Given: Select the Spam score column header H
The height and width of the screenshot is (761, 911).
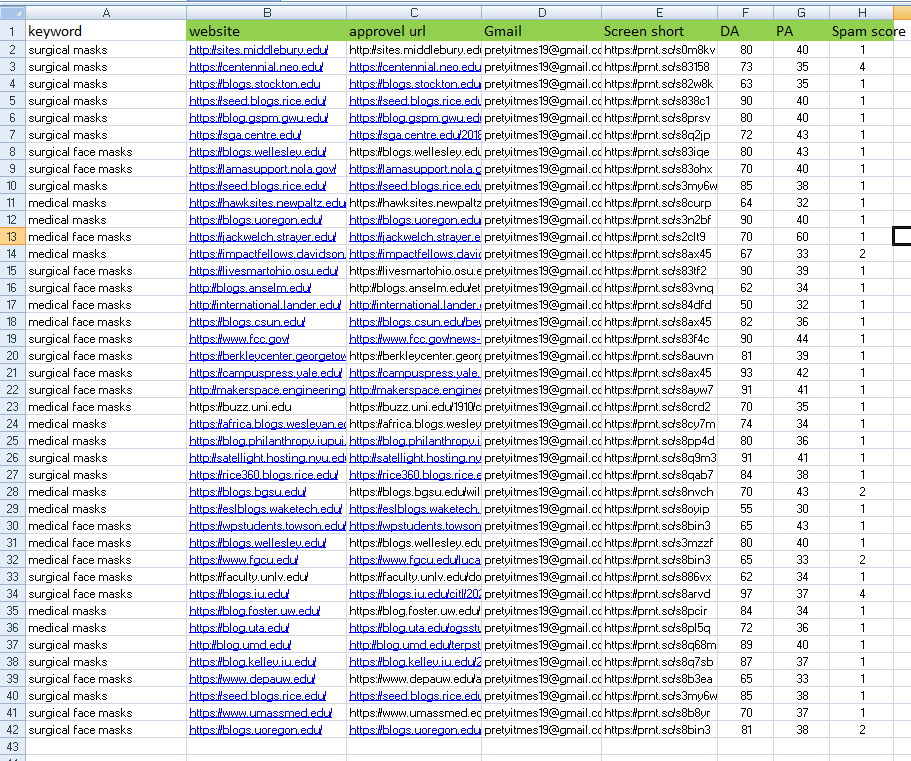Looking at the screenshot, I should (x=861, y=11).
